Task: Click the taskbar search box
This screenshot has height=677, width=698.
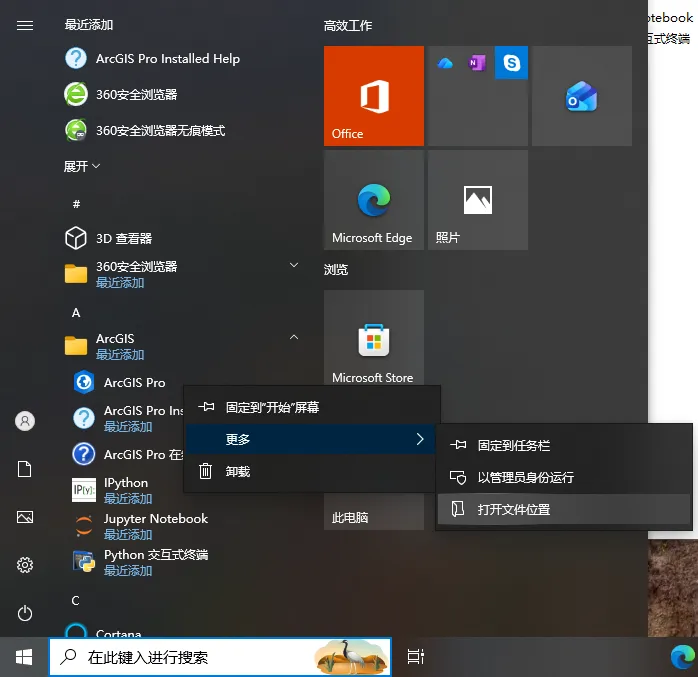Action: click(220, 657)
